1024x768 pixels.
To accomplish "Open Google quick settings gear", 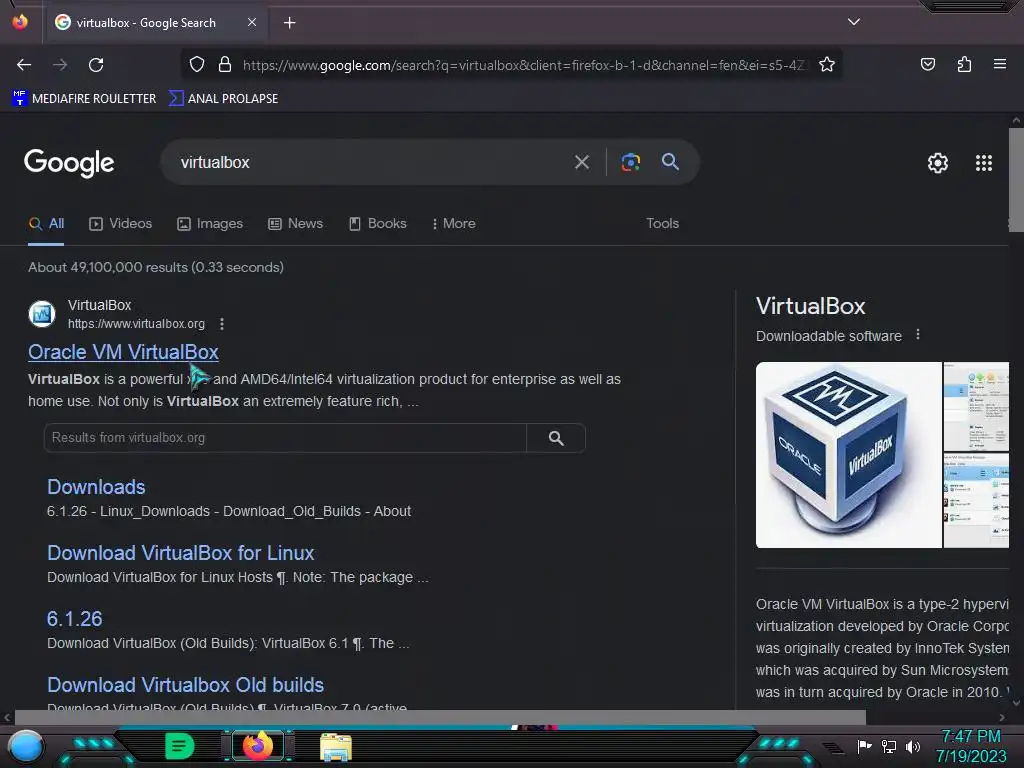I will coord(938,163).
